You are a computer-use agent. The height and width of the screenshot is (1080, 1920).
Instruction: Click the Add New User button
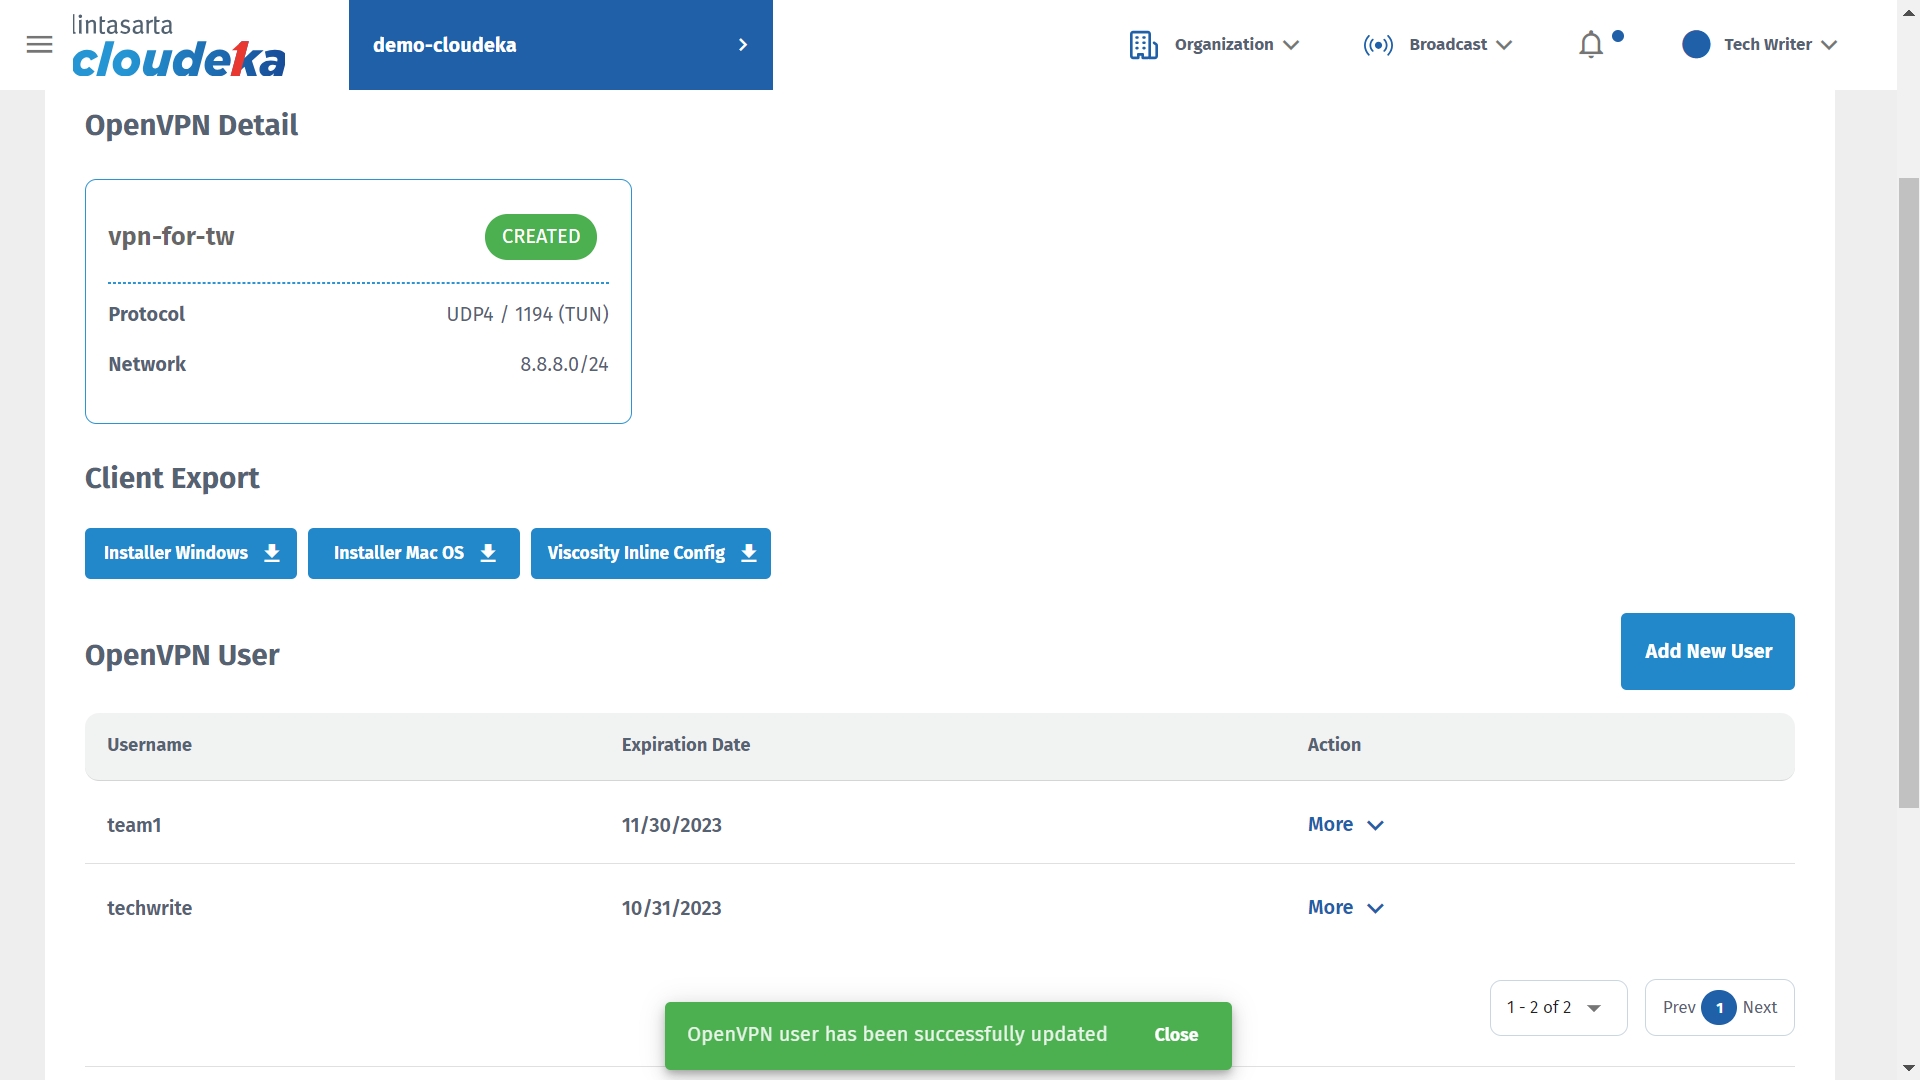click(1707, 651)
